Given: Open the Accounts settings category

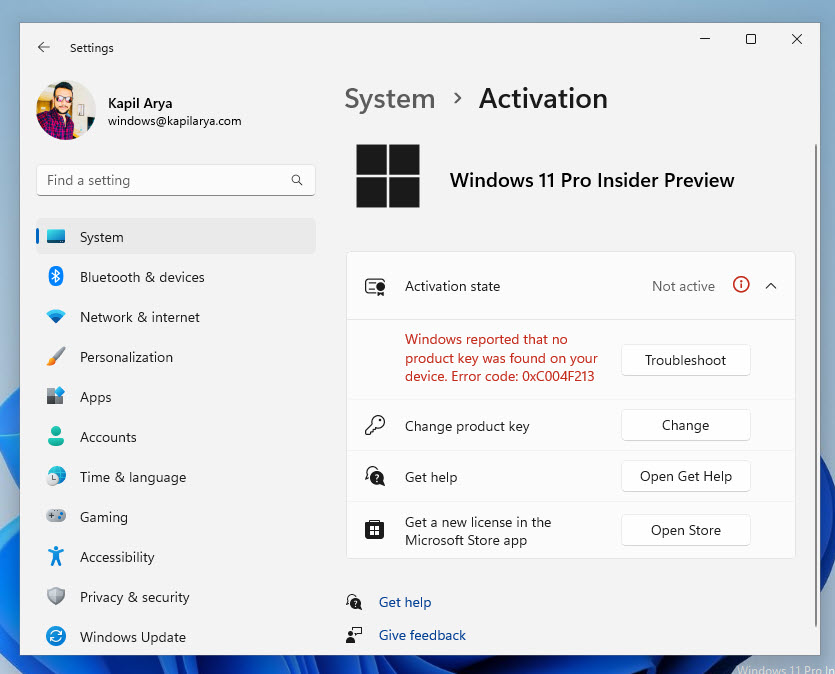Looking at the screenshot, I should pyautogui.click(x=108, y=437).
